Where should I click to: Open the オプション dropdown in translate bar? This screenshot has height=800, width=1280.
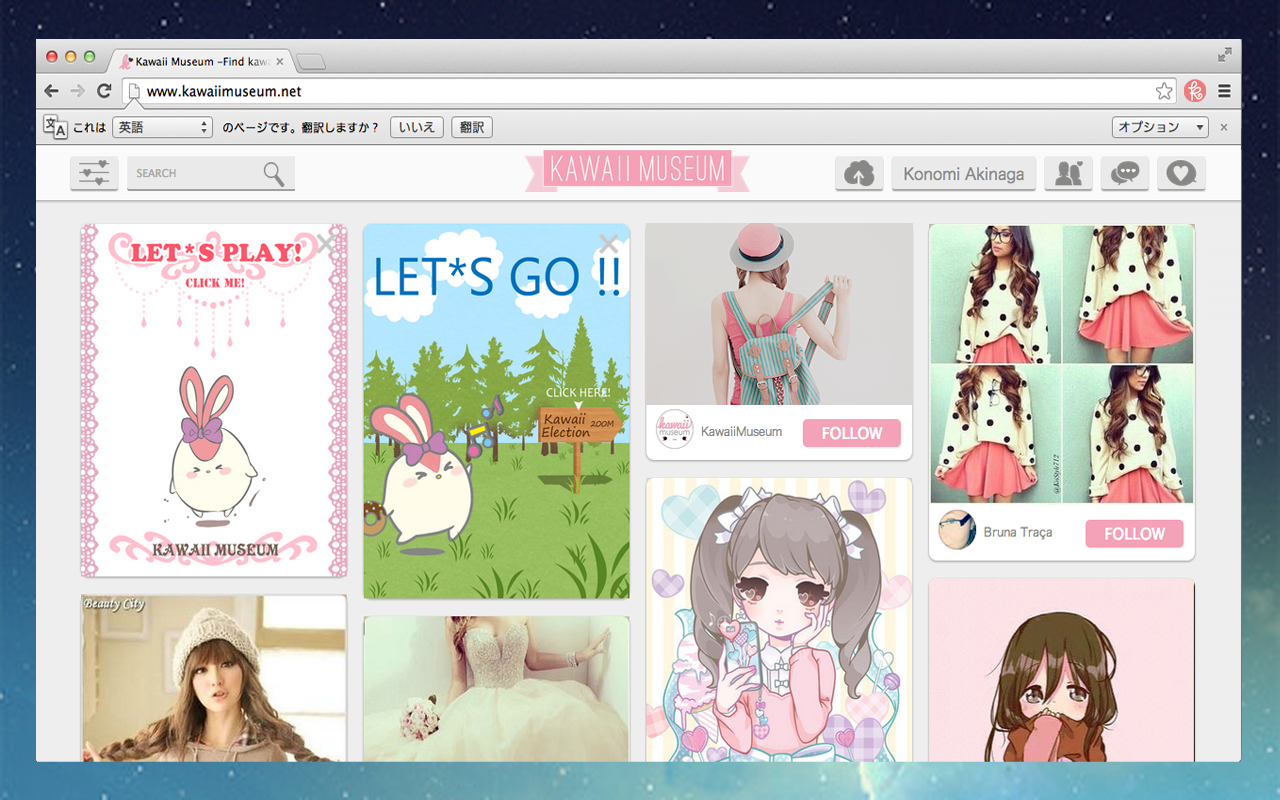coord(1159,127)
